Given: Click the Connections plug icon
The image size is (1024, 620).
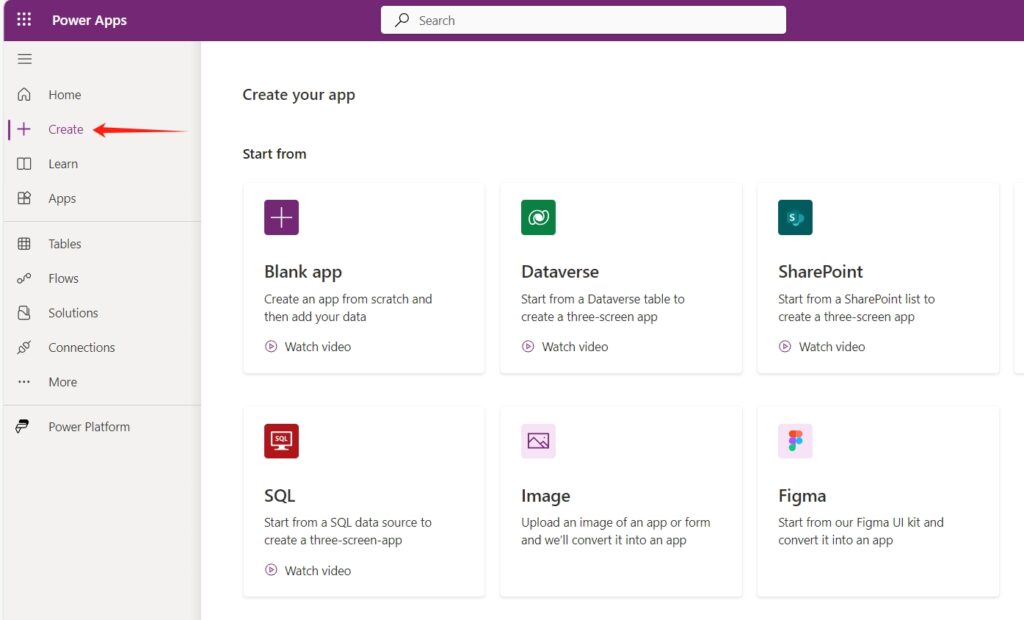Looking at the screenshot, I should pos(24,347).
